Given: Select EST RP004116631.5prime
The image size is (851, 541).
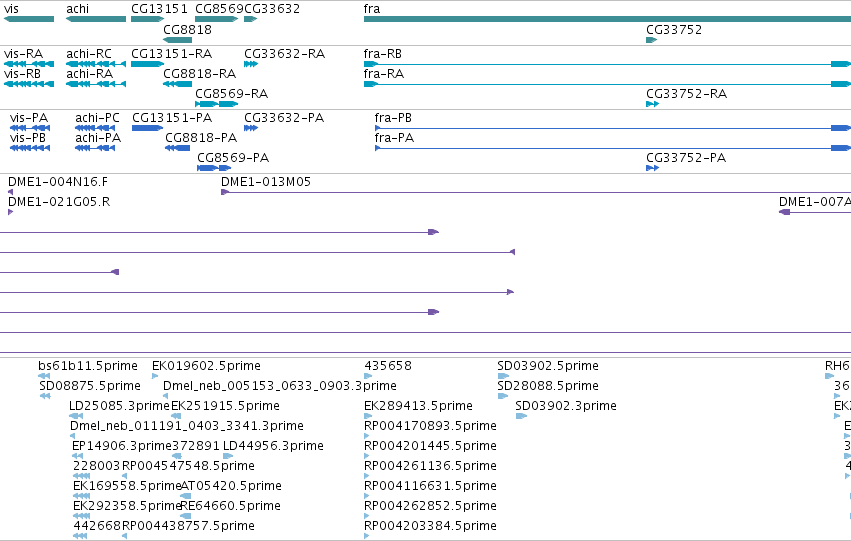Looking at the screenshot, I should [x=366, y=497].
